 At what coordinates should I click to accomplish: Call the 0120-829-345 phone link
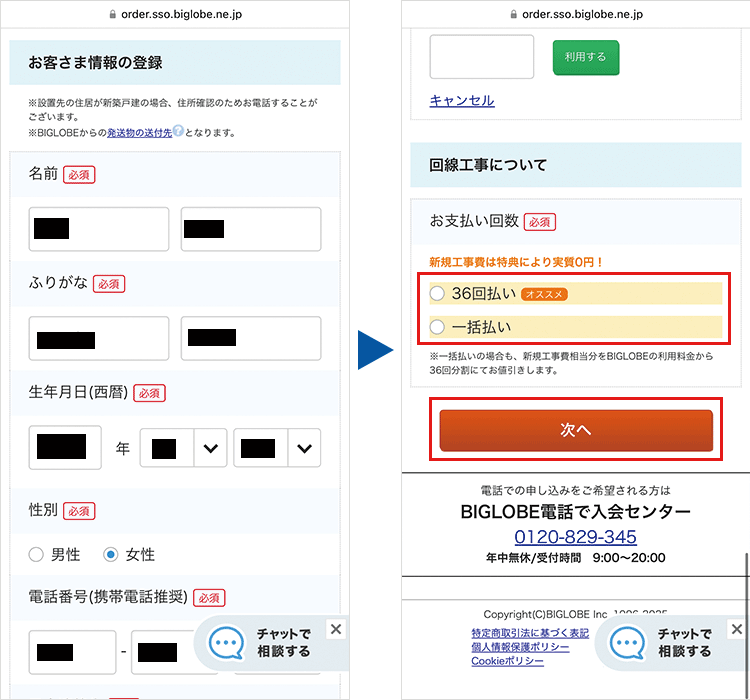pyautogui.click(x=575, y=537)
